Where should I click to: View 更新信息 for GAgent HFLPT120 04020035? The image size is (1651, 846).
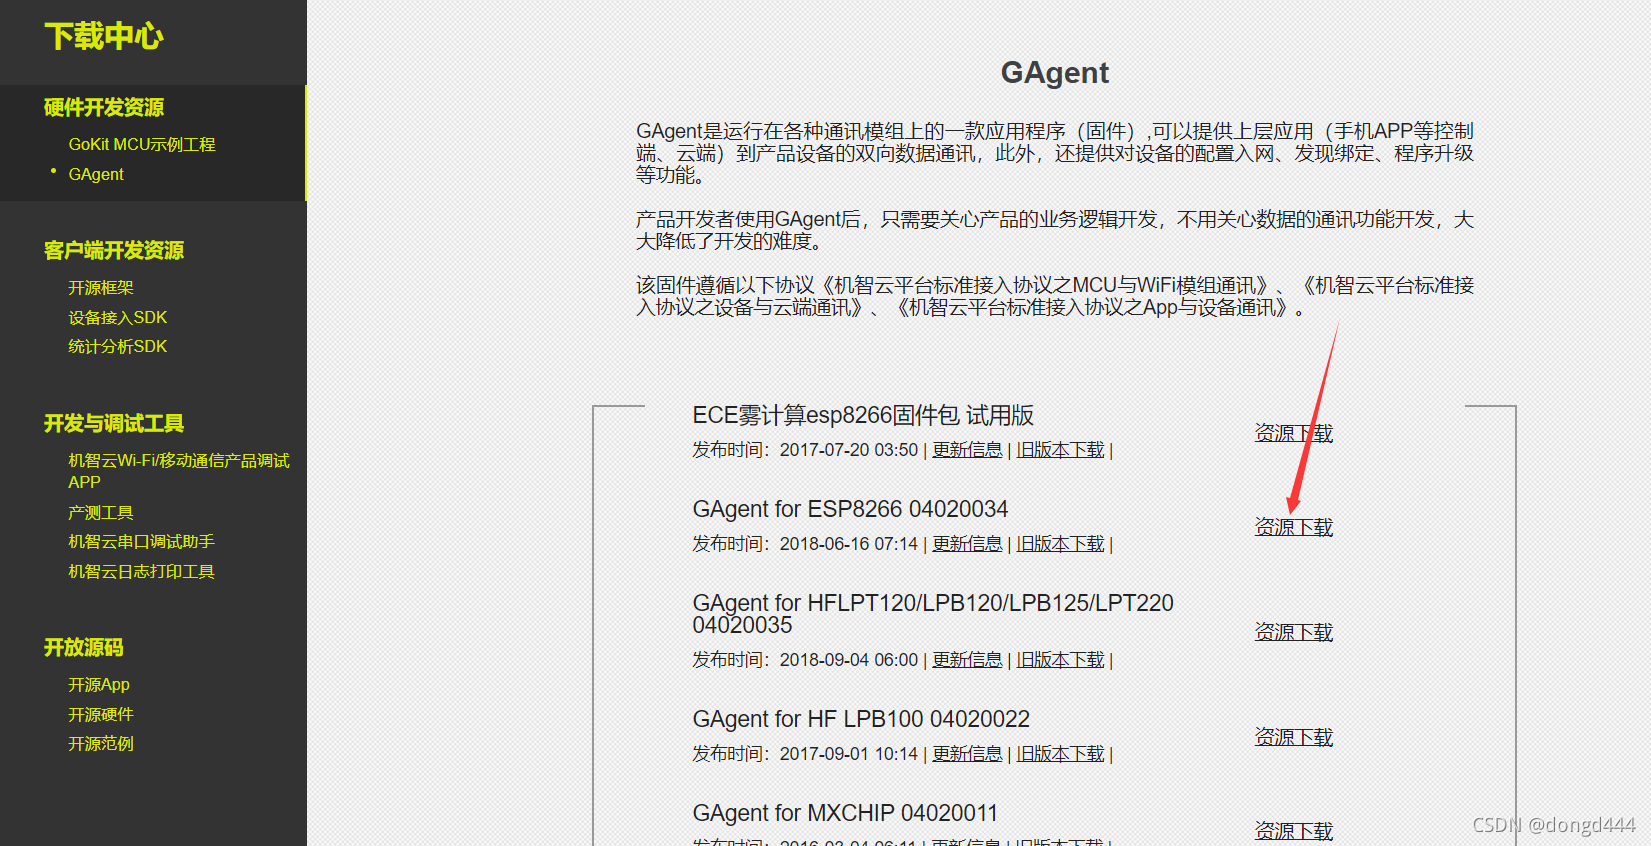point(967,660)
